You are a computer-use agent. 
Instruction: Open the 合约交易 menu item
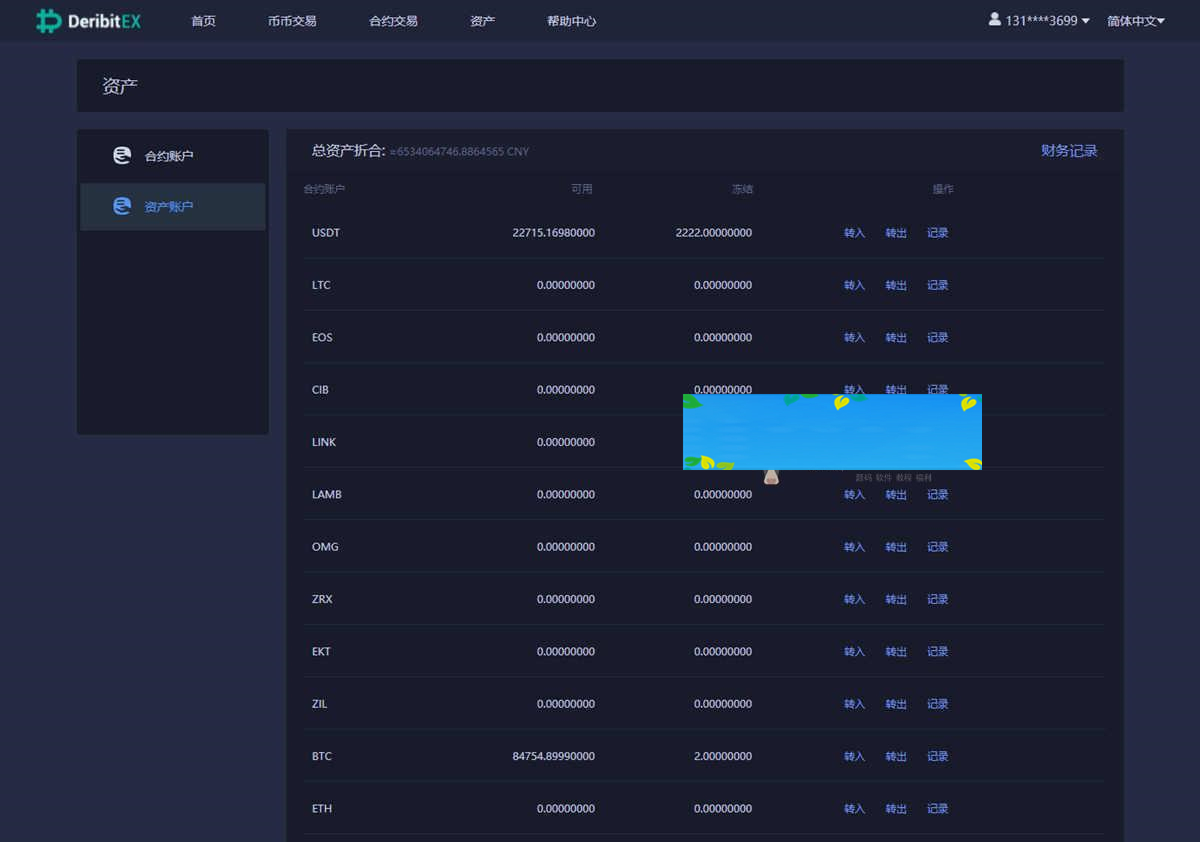coord(393,21)
